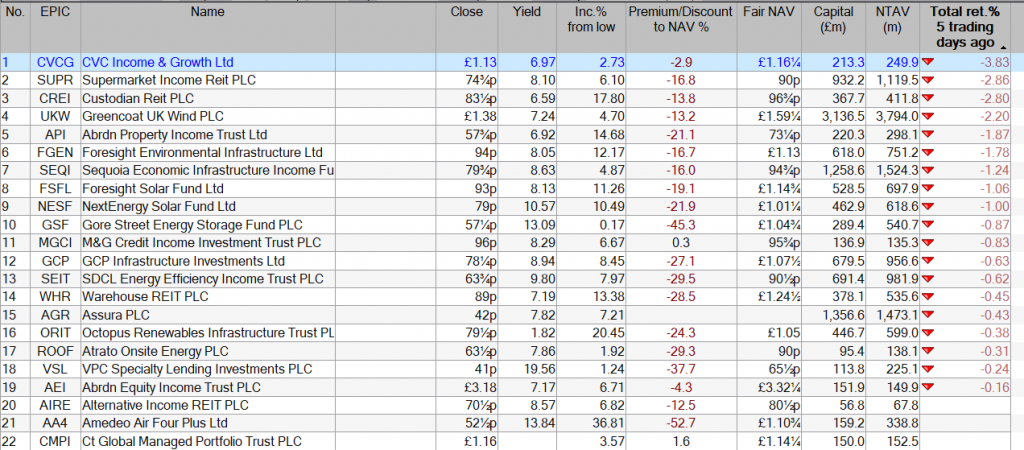Click the Yield column header
1024x450 pixels.
pos(527,12)
